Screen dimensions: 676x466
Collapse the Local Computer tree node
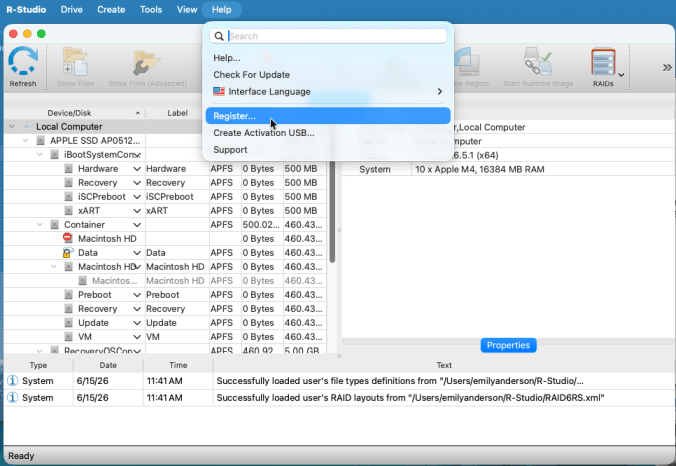pos(12,127)
